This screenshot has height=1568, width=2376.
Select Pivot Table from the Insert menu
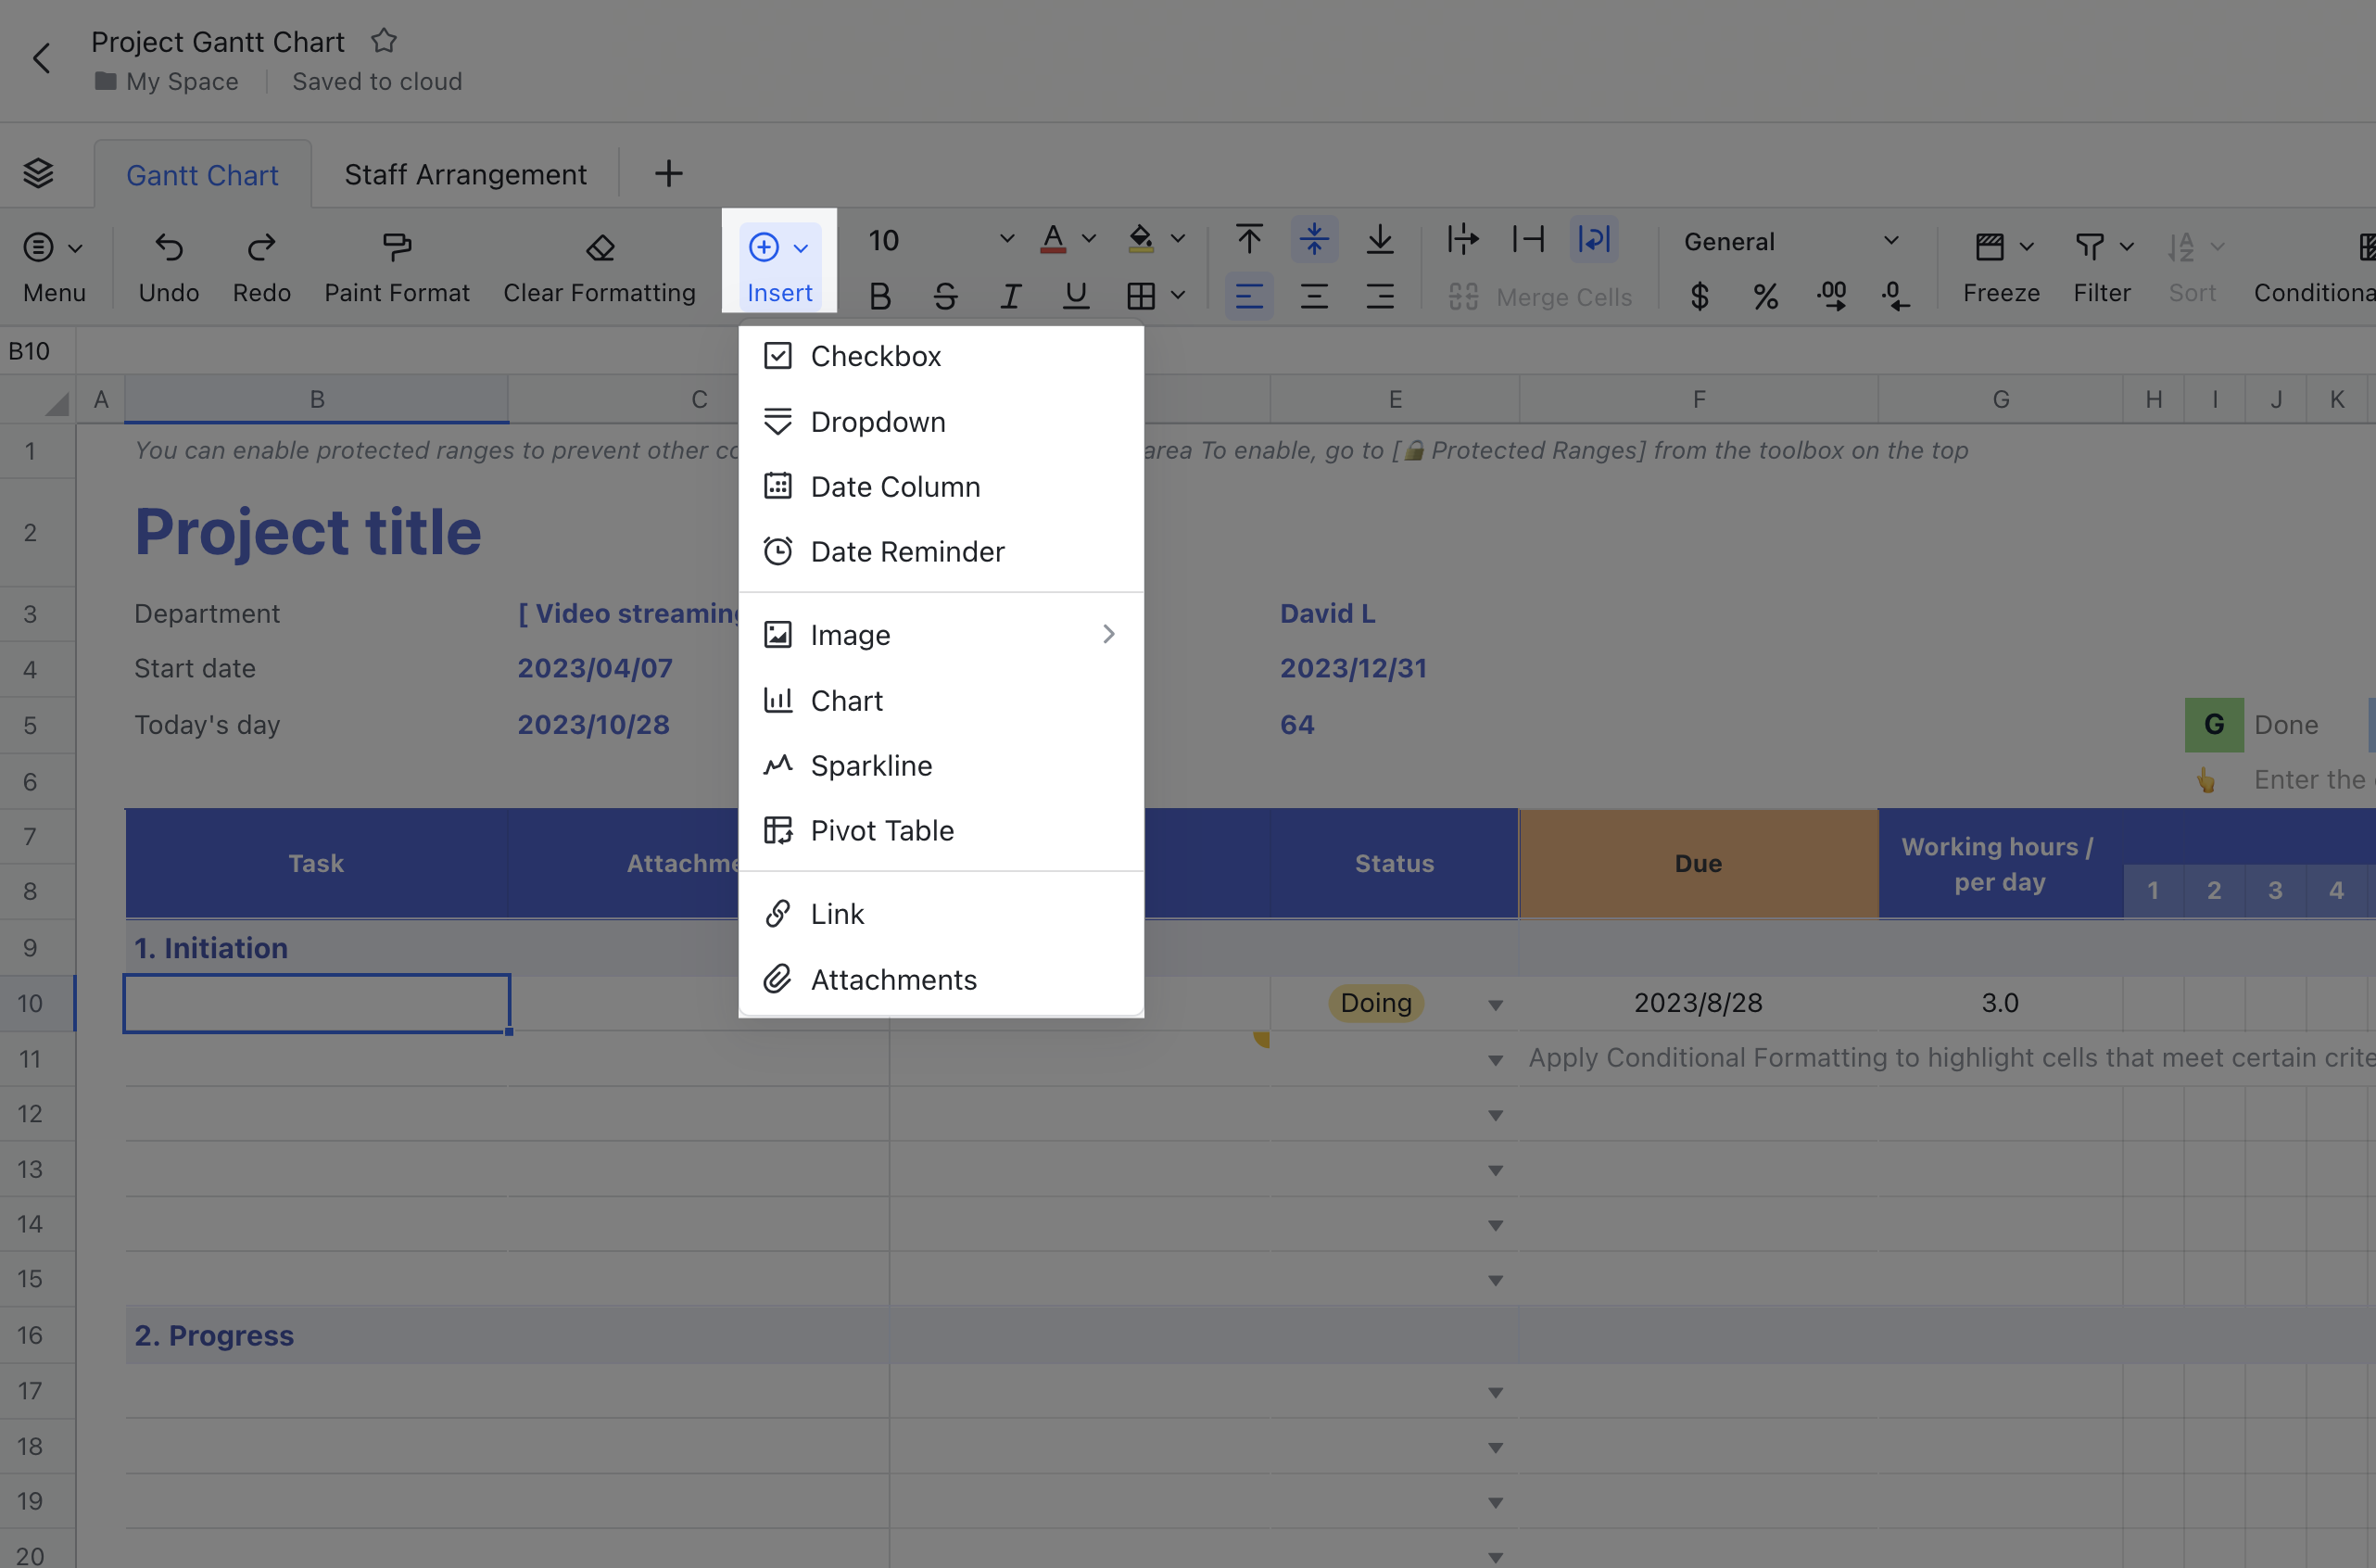pyautogui.click(x=881, y=830)
